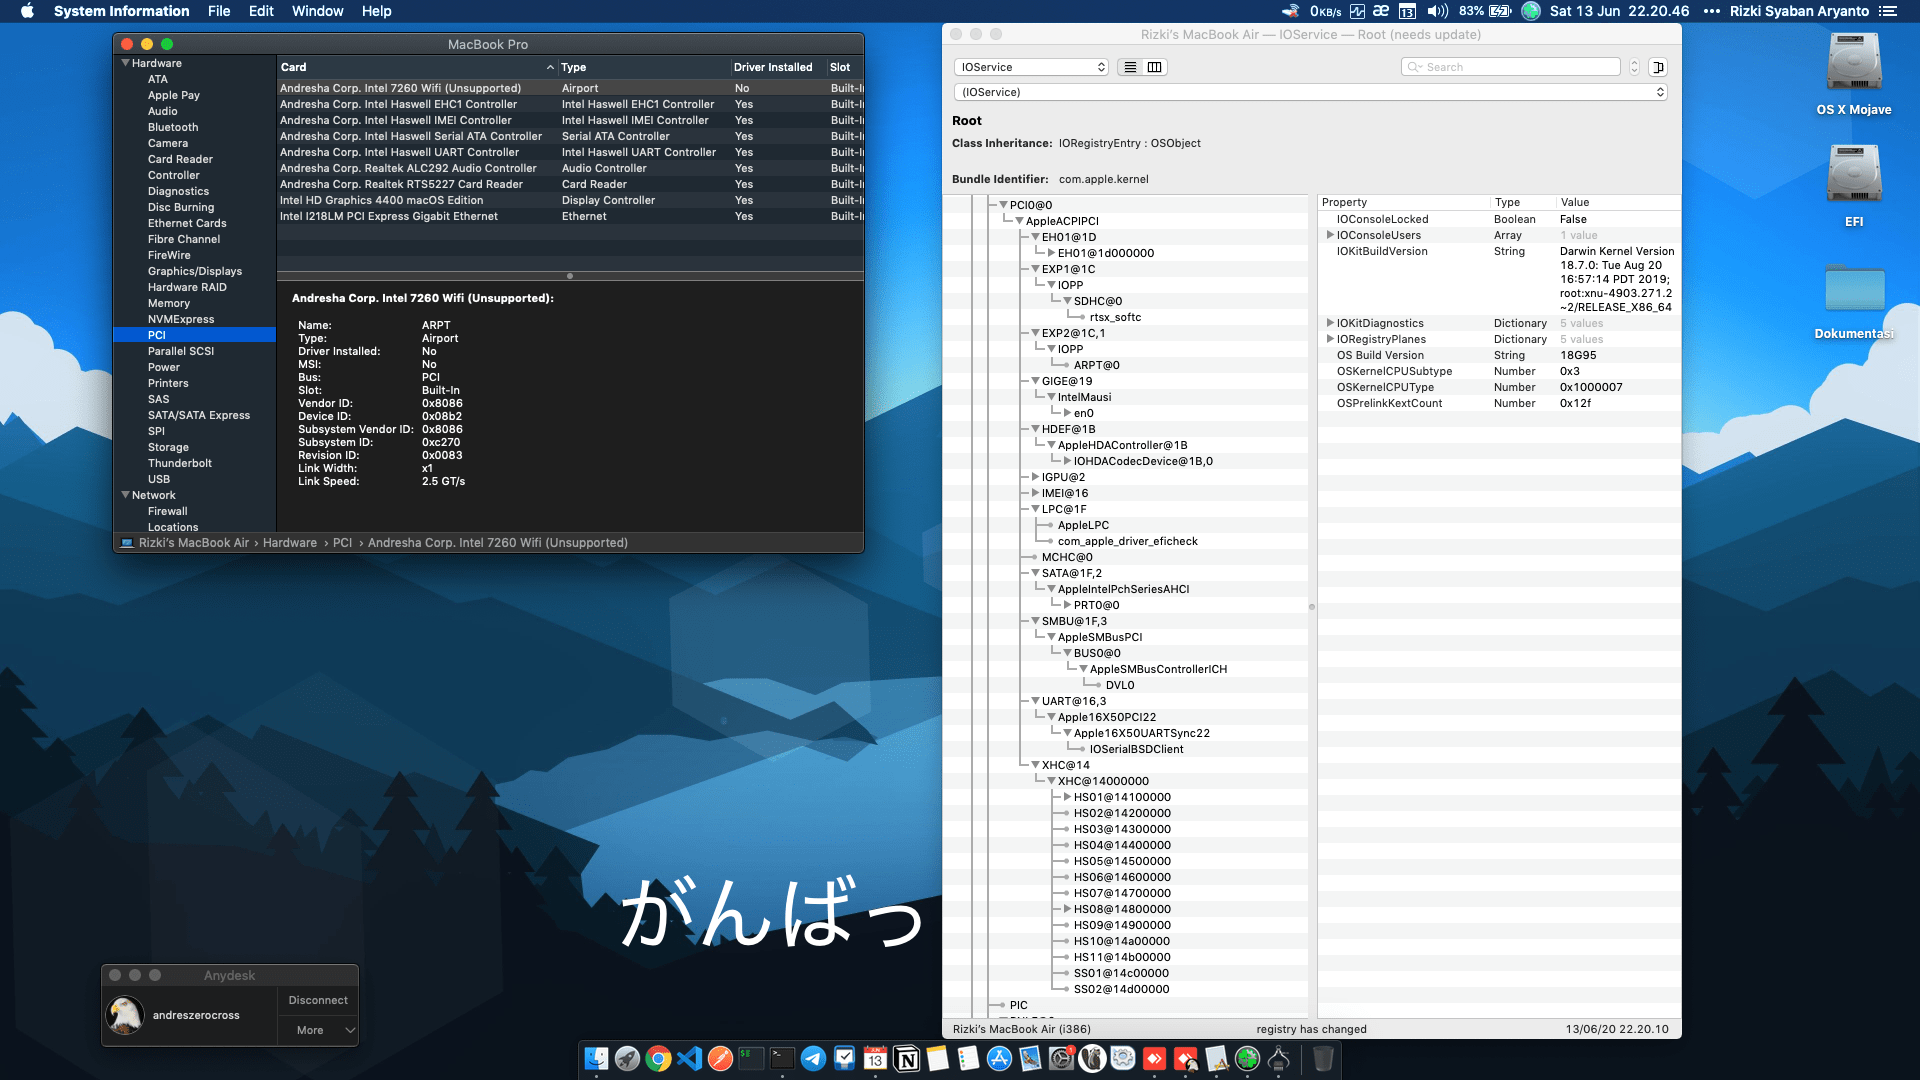The width and height of the screenshot is (1920, 1080).
Task: Open the OS X Mojave drive icon
Action: pos(1854,63)
